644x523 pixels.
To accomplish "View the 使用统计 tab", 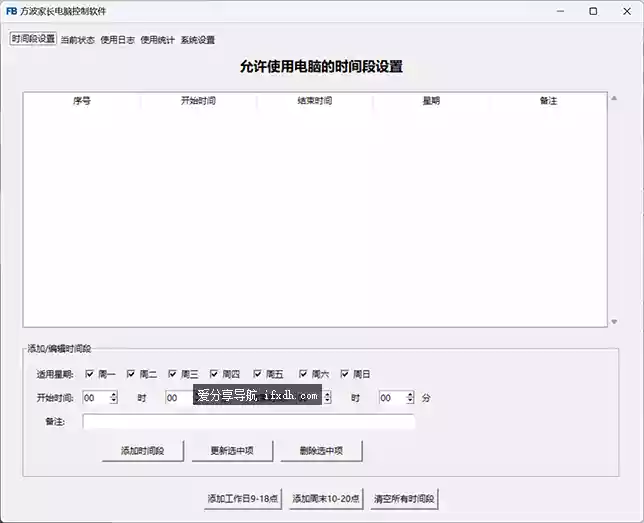I will pyautogui.click(x=157, y=40).
